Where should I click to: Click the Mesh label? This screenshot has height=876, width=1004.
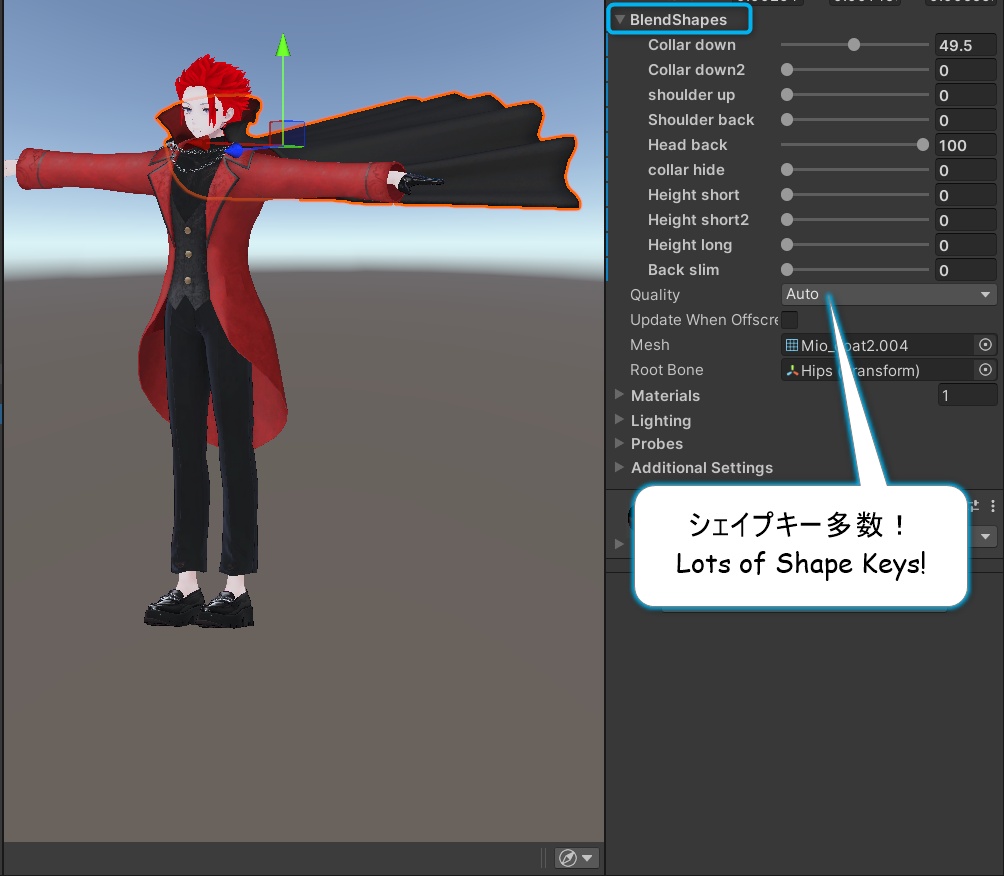[x=649, y=345]
